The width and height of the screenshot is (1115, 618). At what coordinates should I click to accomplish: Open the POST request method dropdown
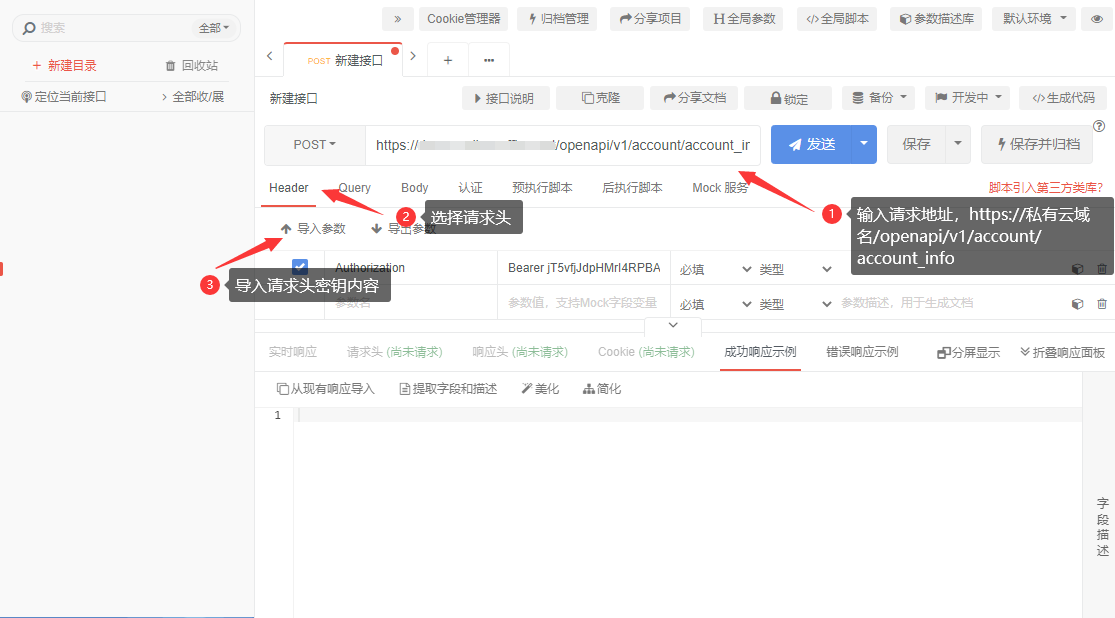(x=314, y=145)
